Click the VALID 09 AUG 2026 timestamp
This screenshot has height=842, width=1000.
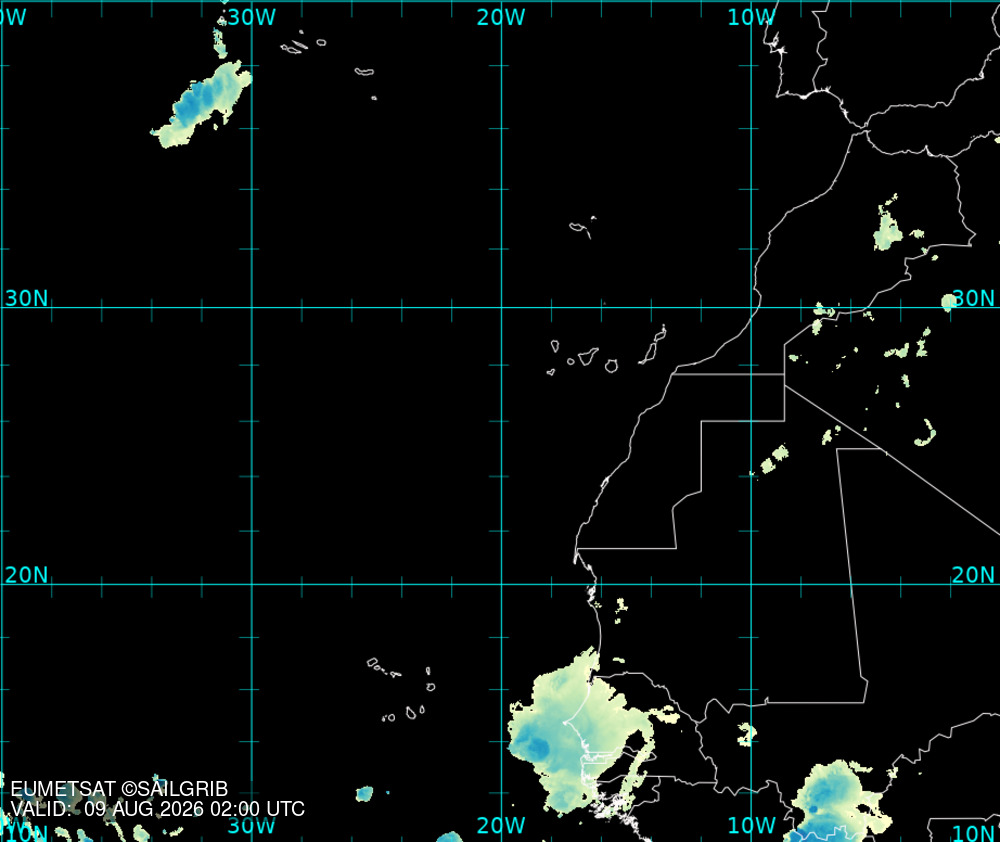pos(158,809)
